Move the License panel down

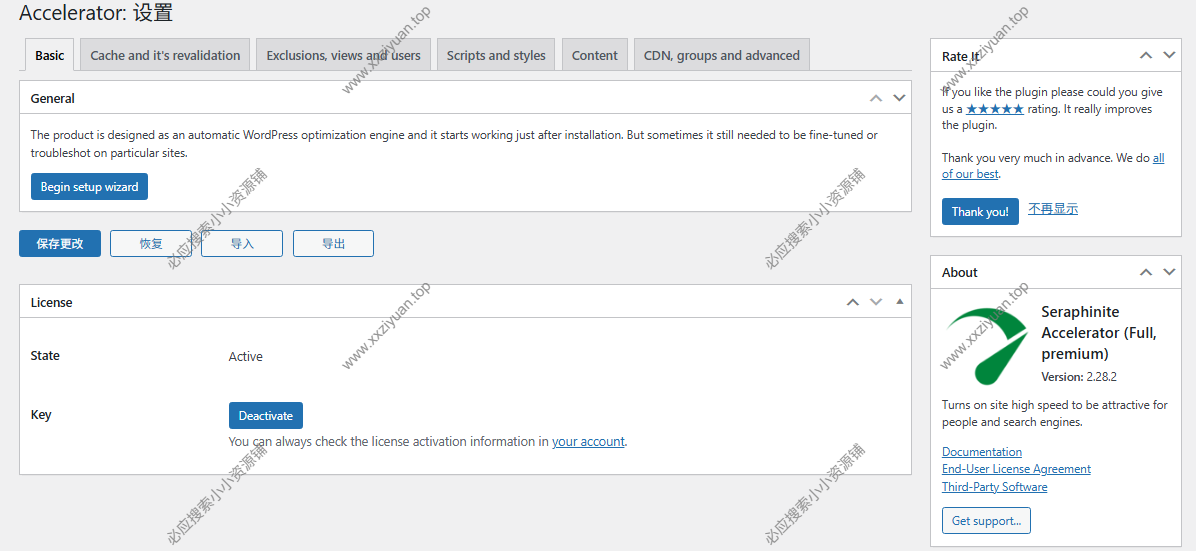[876, 302]
